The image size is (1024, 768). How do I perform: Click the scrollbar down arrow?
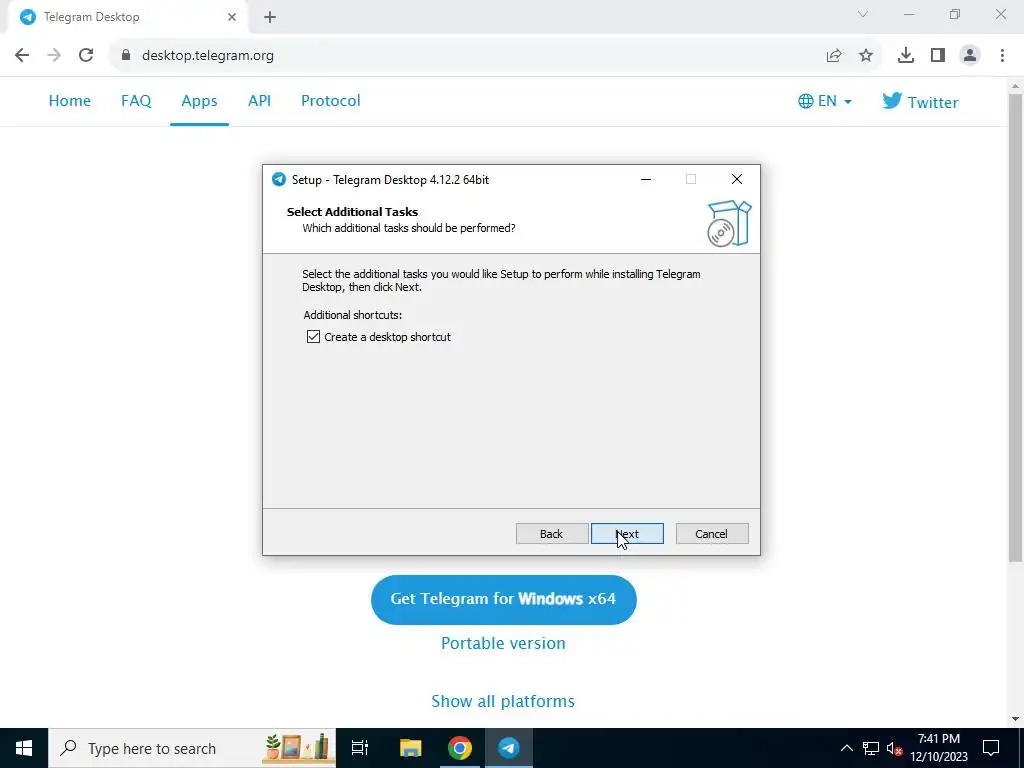point(1015,720)
